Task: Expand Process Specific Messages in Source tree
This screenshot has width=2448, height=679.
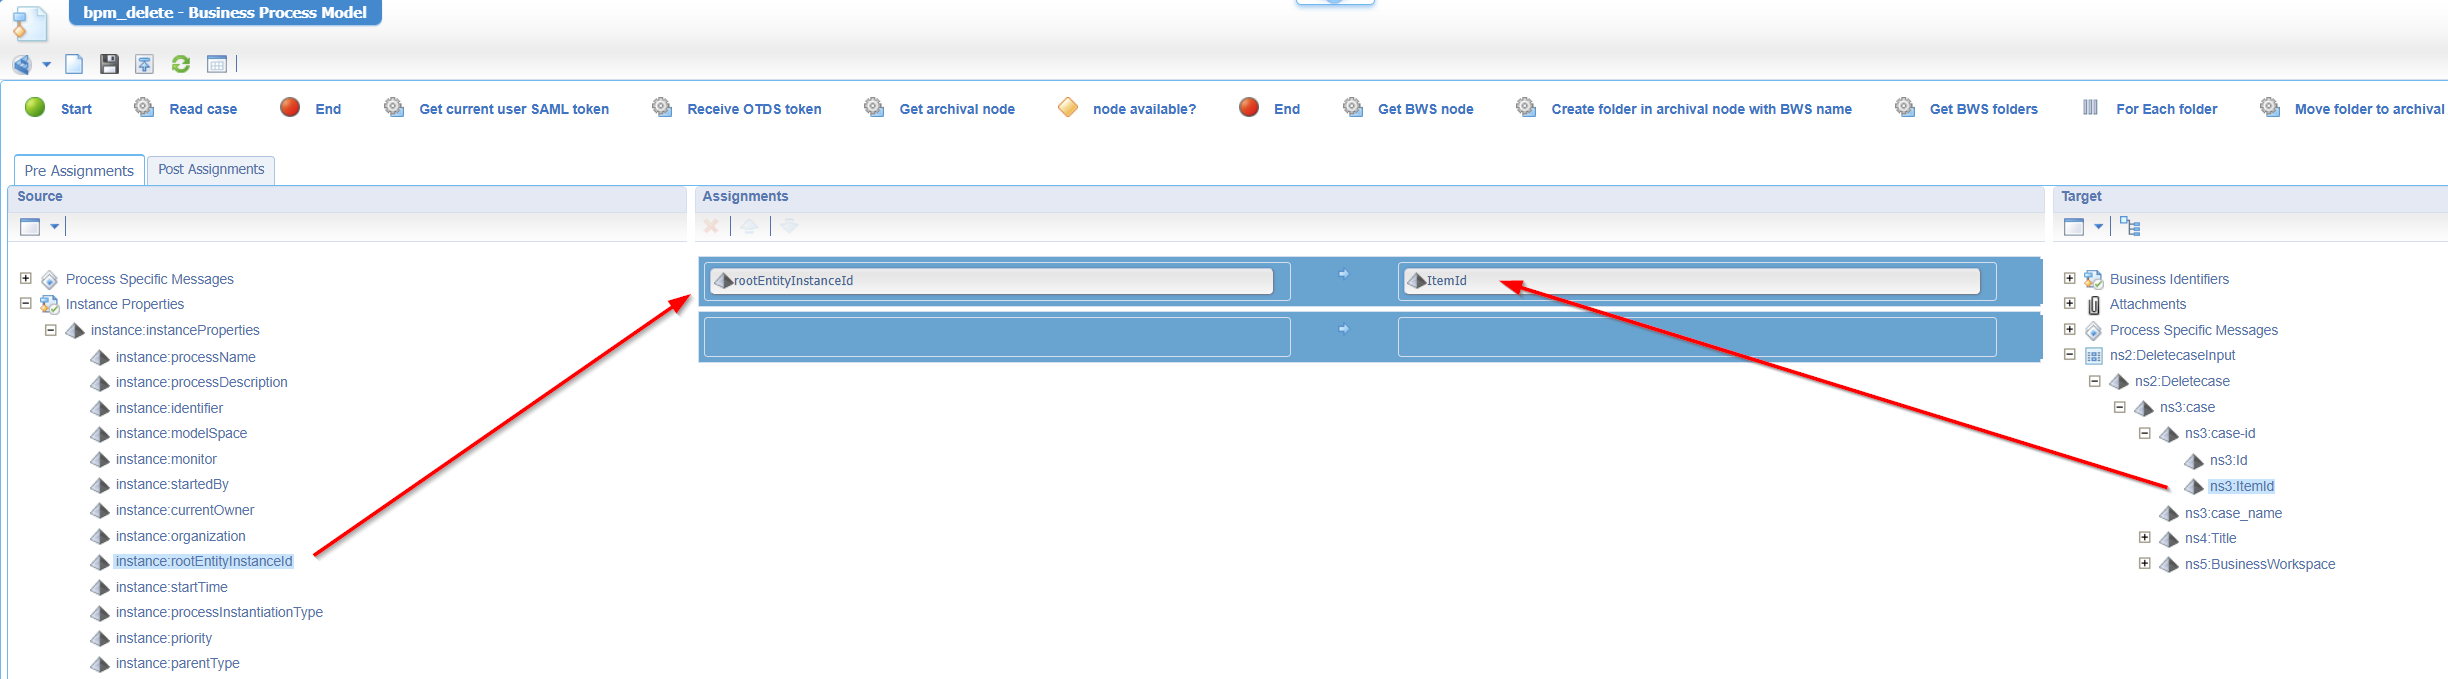Action: click(26, 278)
